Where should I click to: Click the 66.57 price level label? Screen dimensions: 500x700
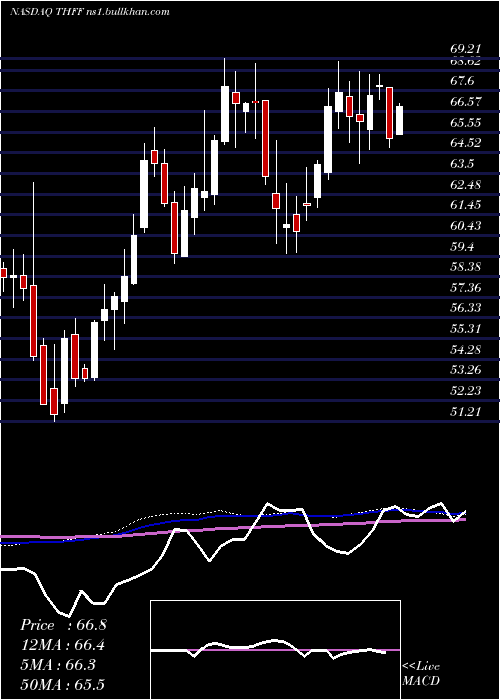pyautogui.click(x=466, y=102)
